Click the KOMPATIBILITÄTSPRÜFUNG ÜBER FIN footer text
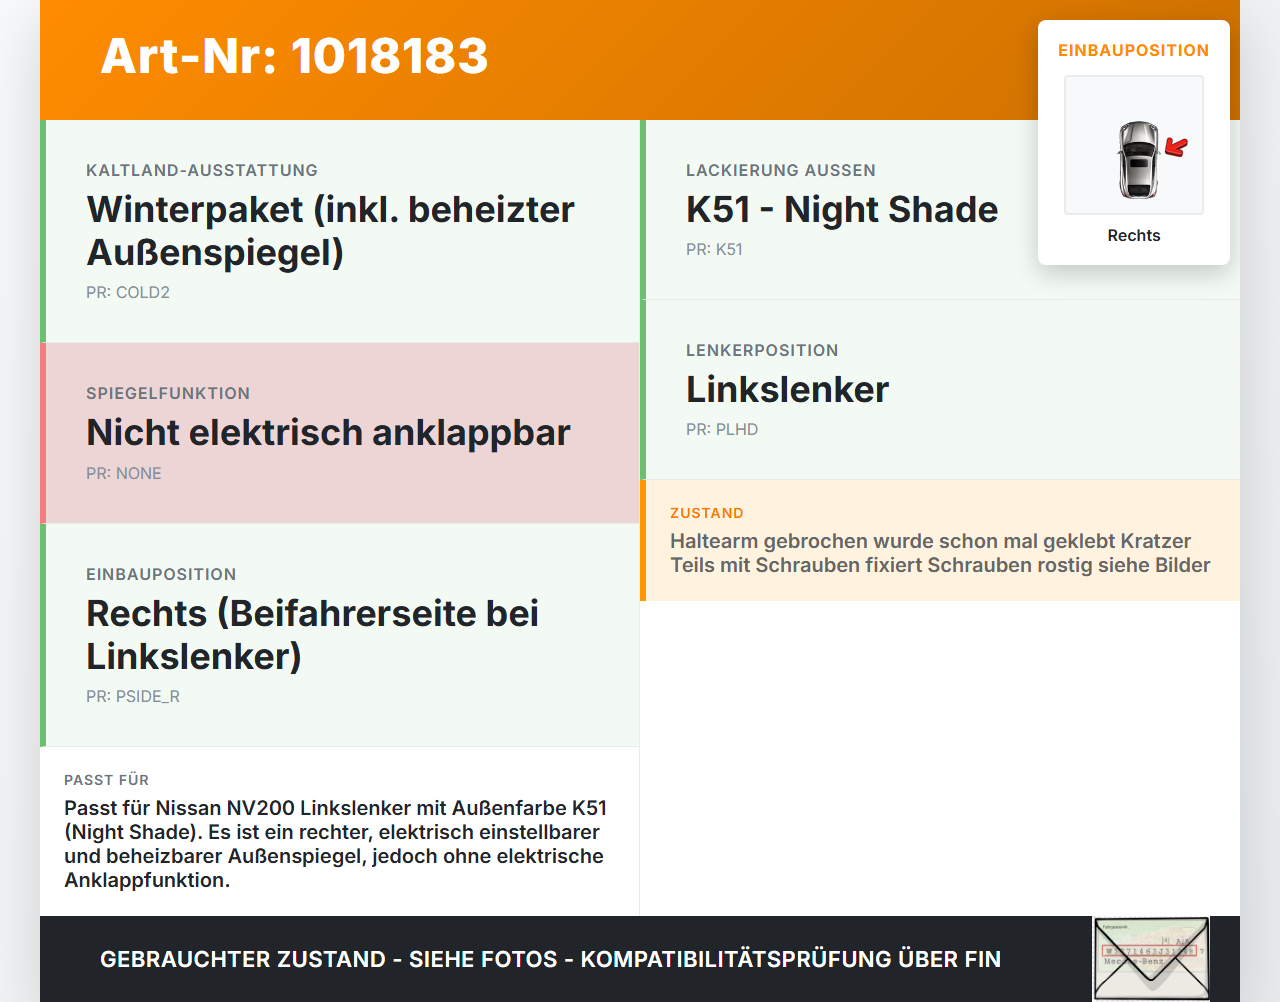 792,959
